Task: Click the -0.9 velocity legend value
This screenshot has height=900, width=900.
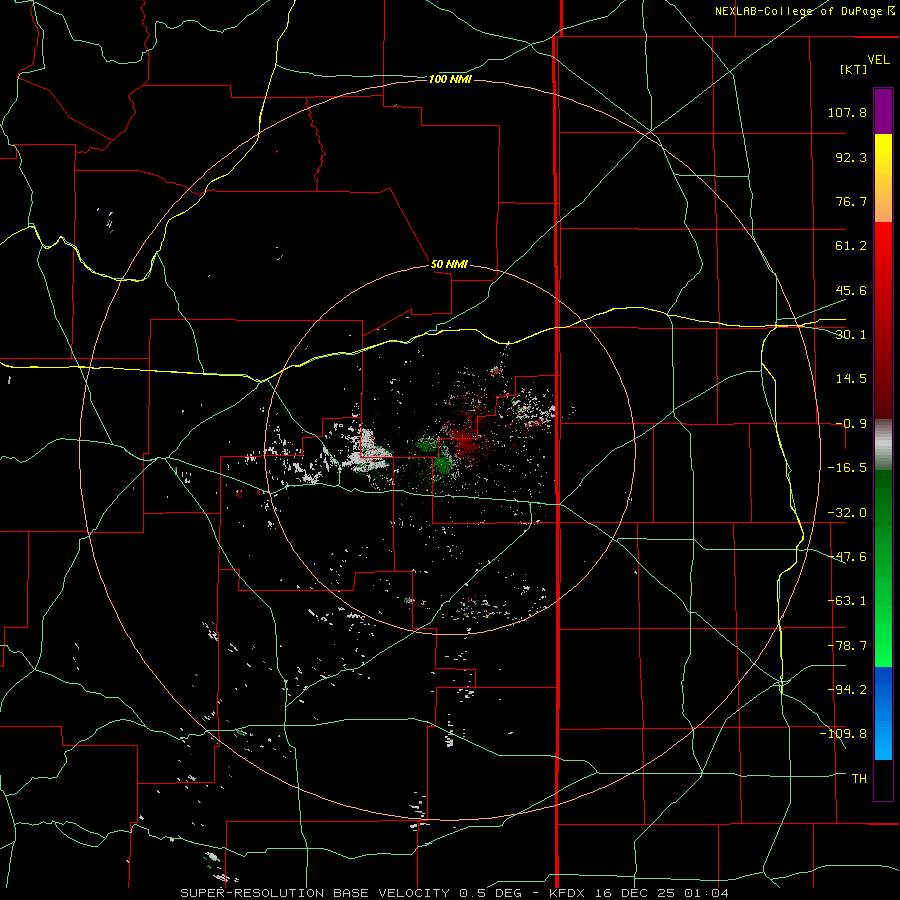Action: point(851,424)
